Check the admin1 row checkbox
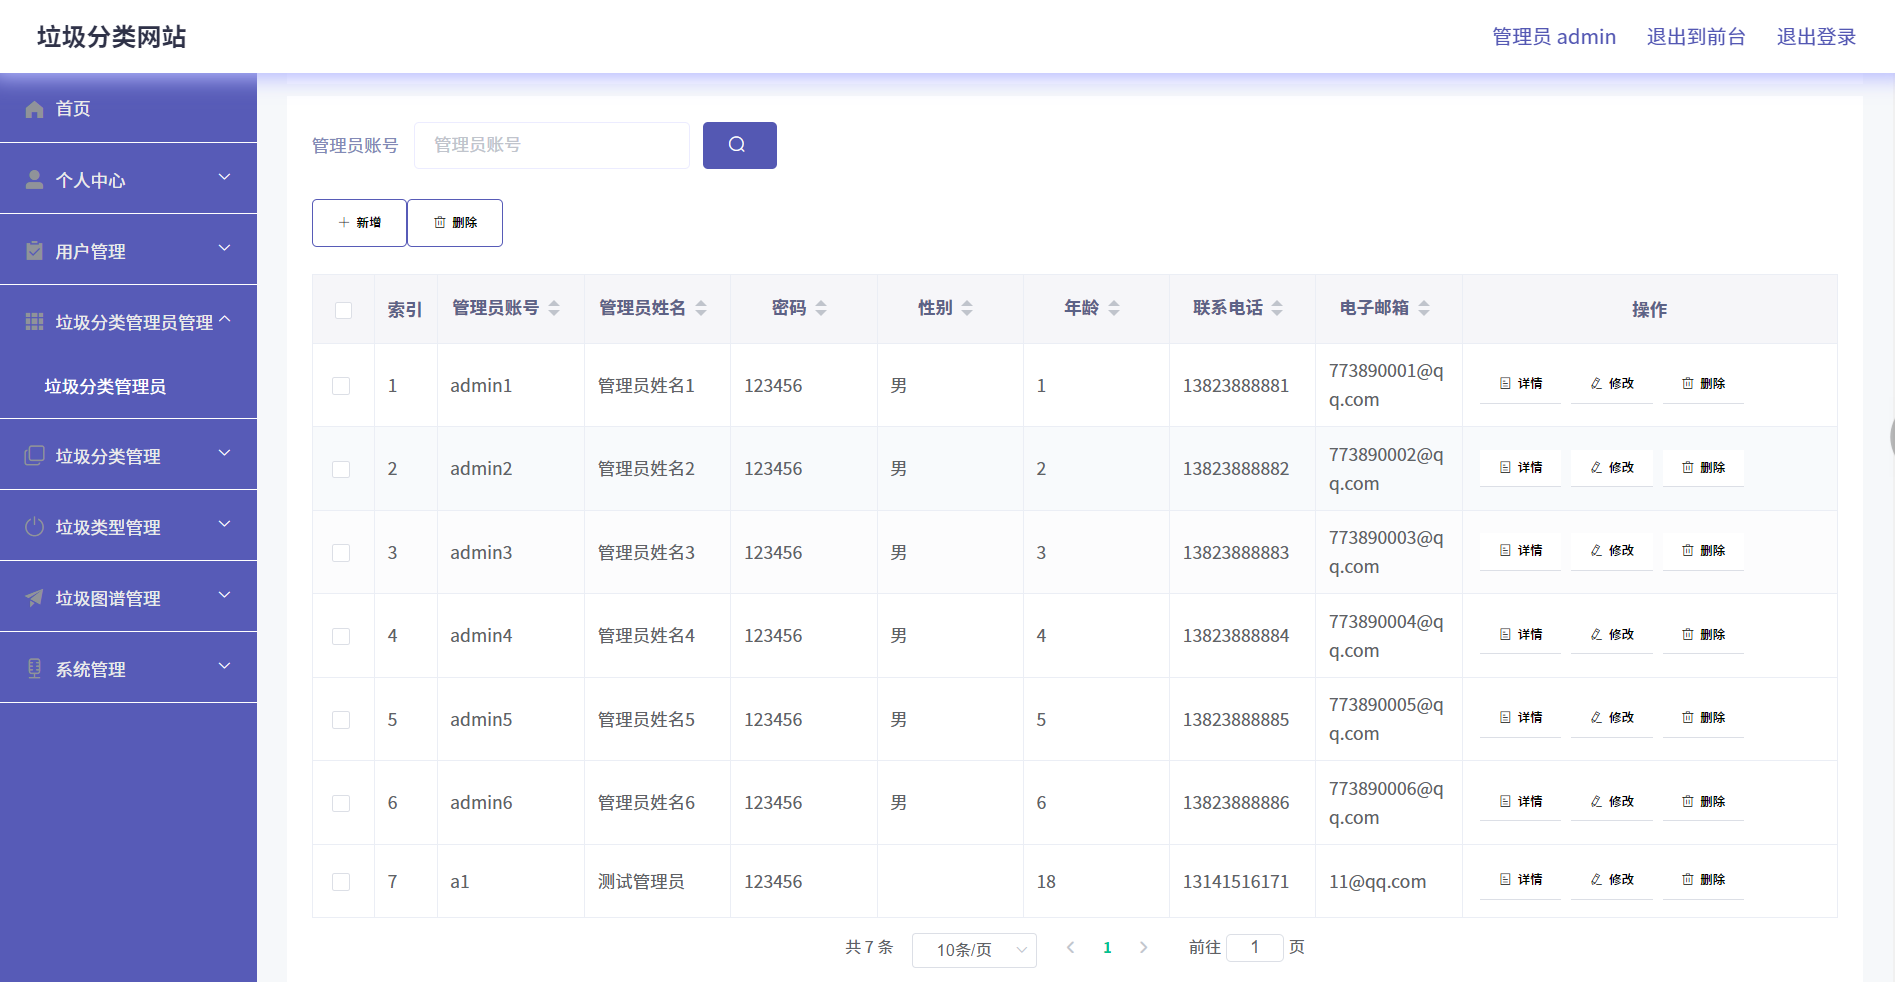The width and height of the screenshot is (1895, 982). click(x=341, y=386)
